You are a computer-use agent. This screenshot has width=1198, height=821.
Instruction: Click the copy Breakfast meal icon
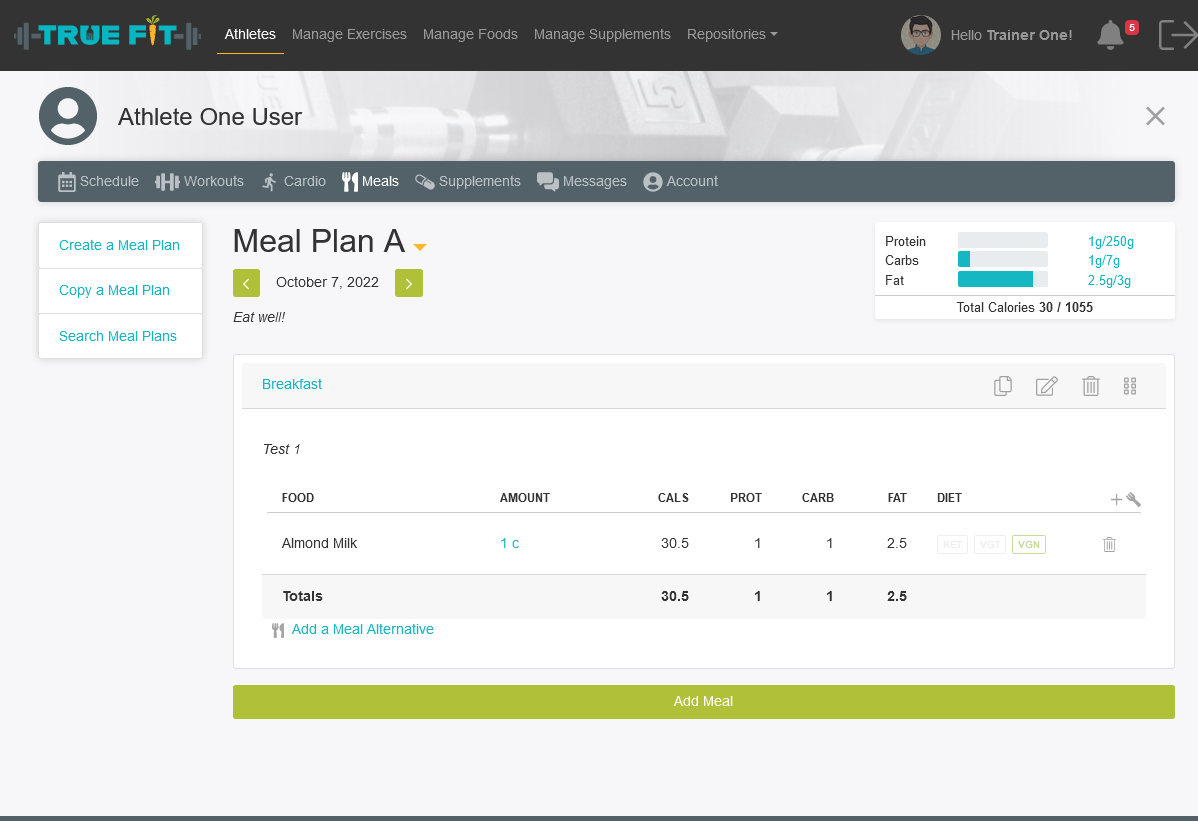(1003, 386)
